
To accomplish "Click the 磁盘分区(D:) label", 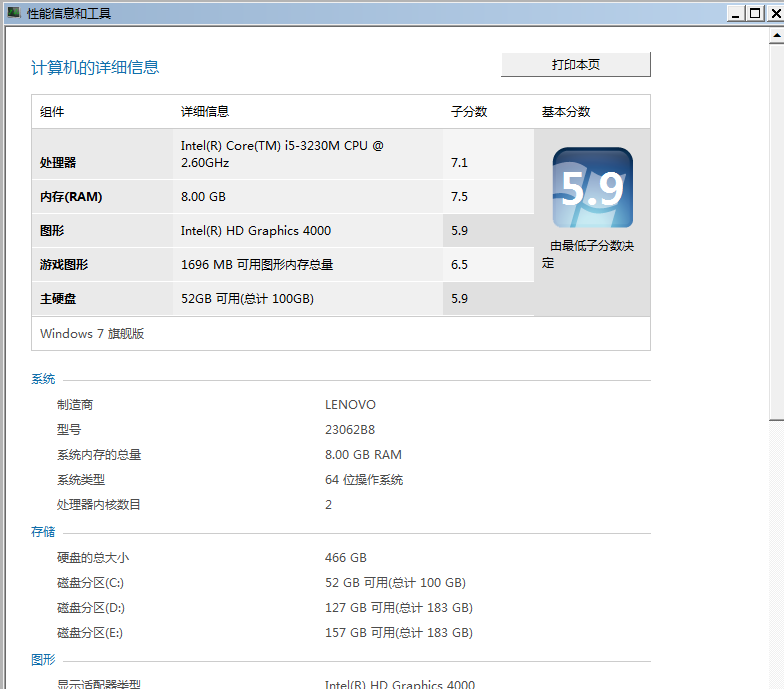I will click(91, 608).
